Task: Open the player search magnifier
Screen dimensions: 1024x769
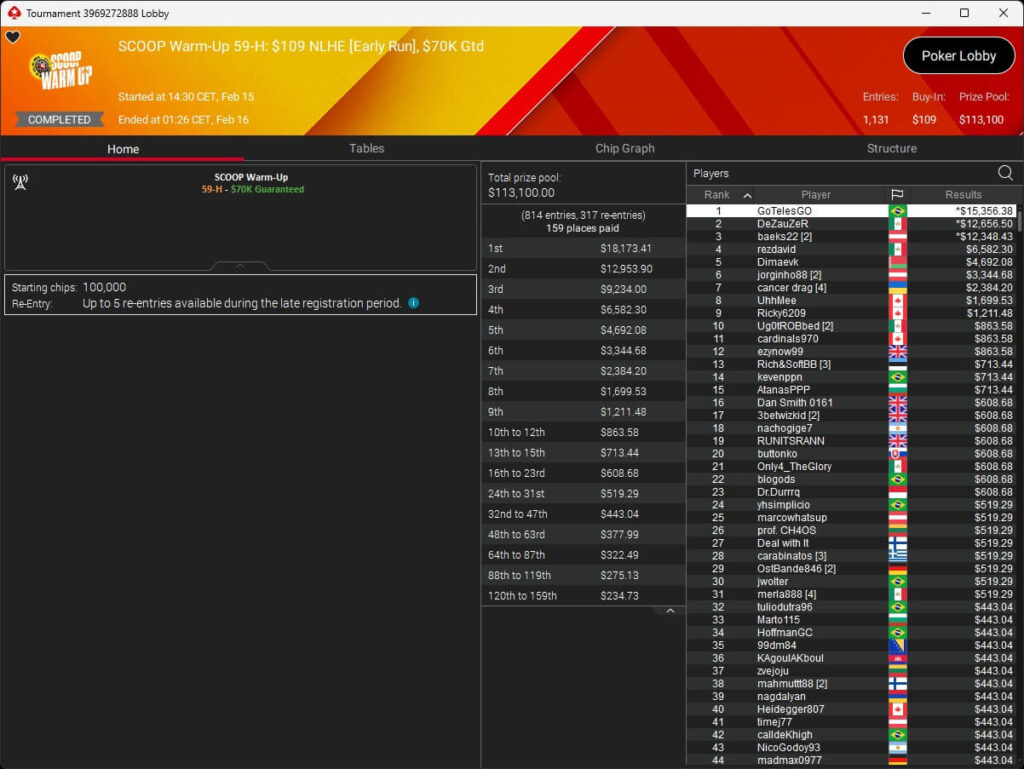Action: pos(1005,173)
